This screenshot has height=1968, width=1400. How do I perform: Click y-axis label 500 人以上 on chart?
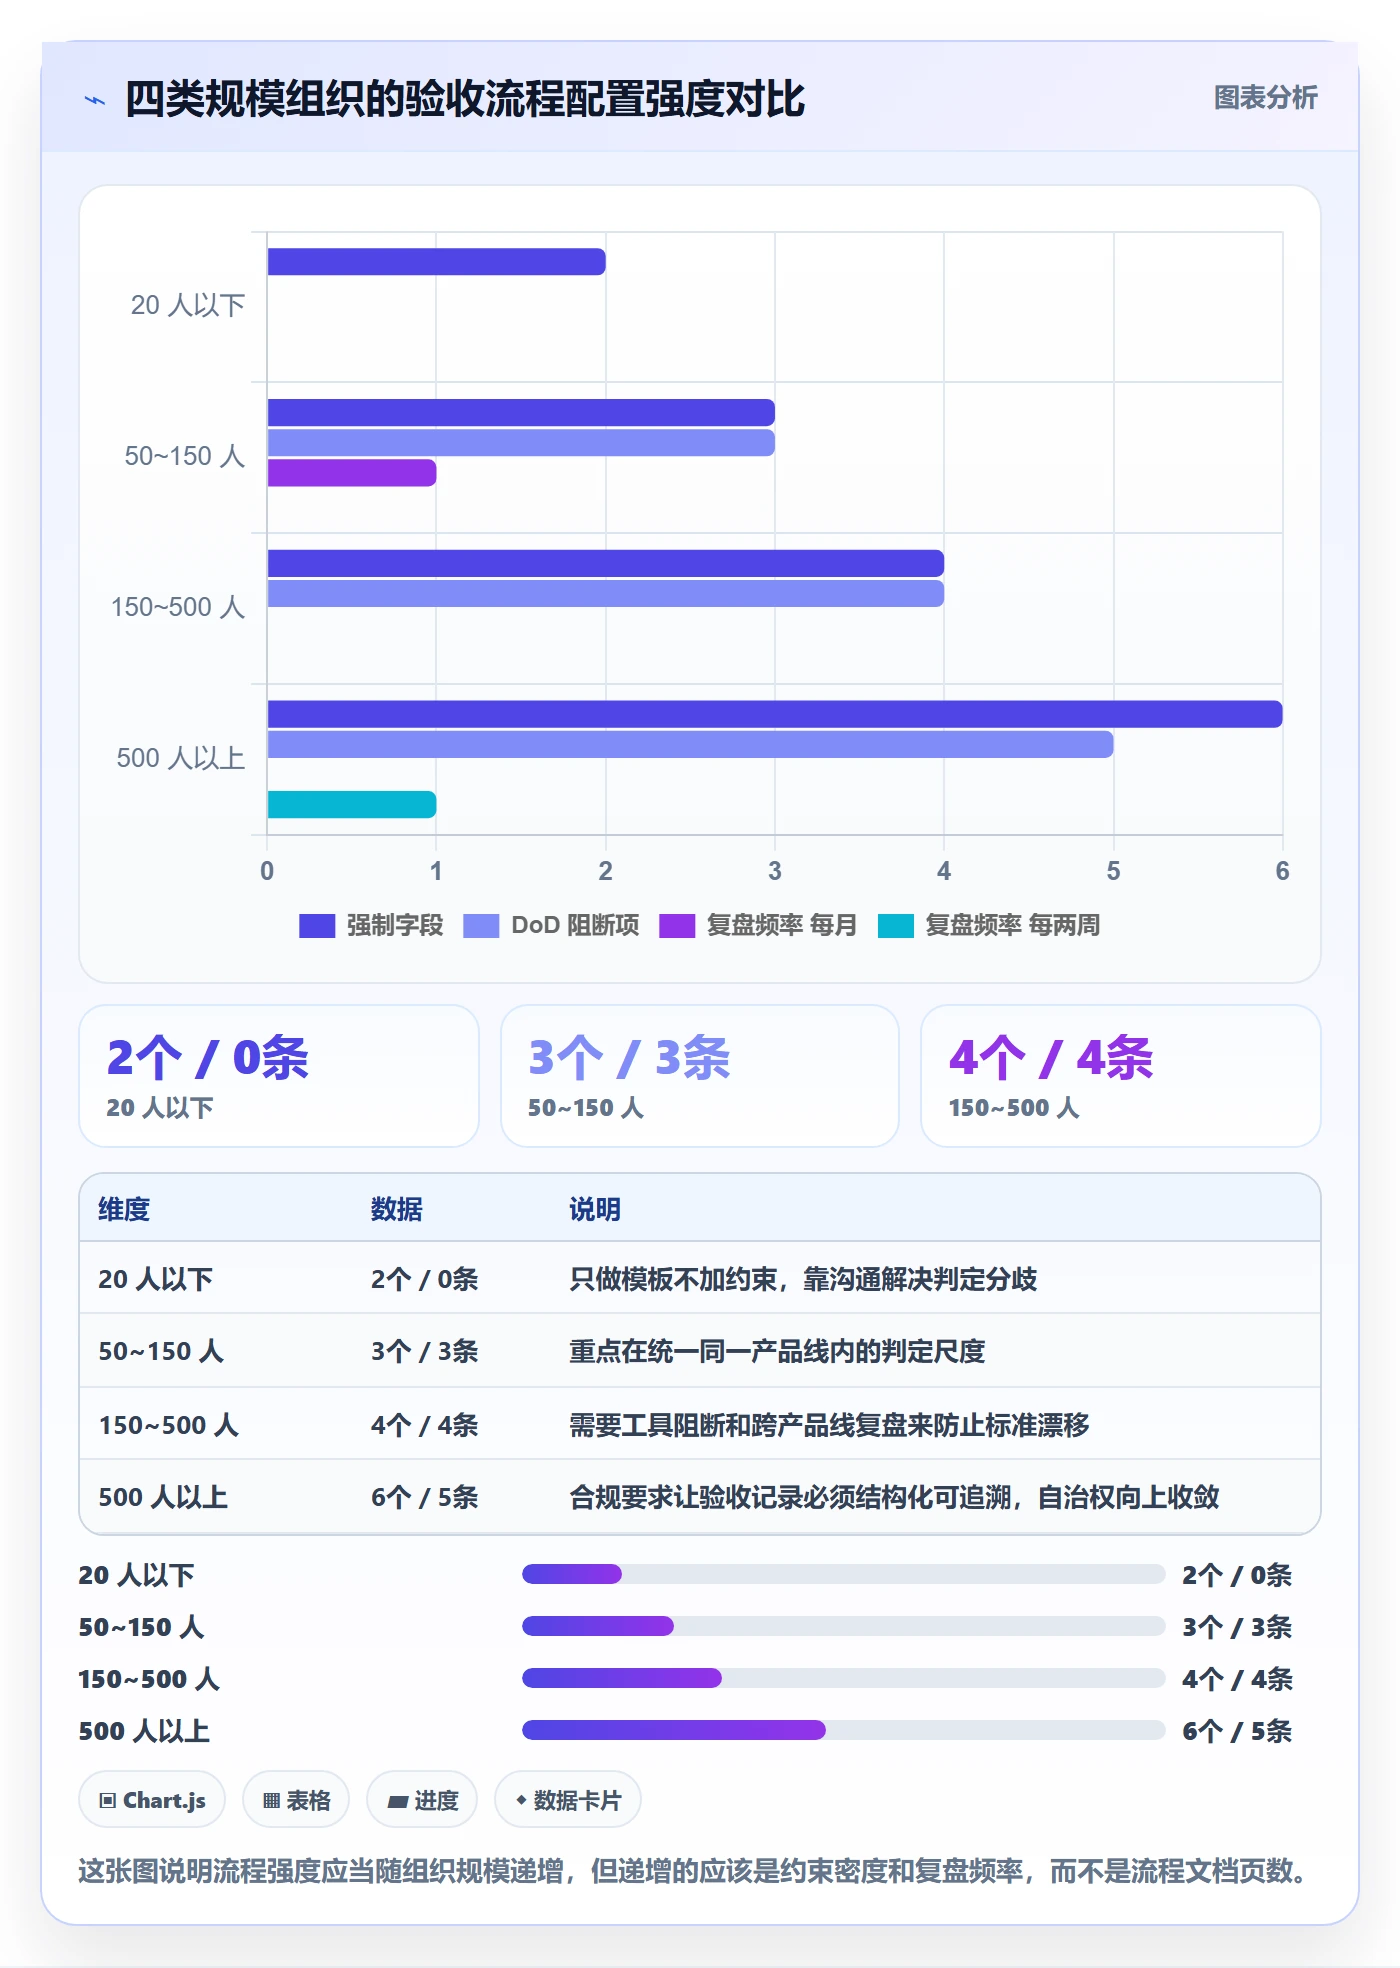coord(181,758)
